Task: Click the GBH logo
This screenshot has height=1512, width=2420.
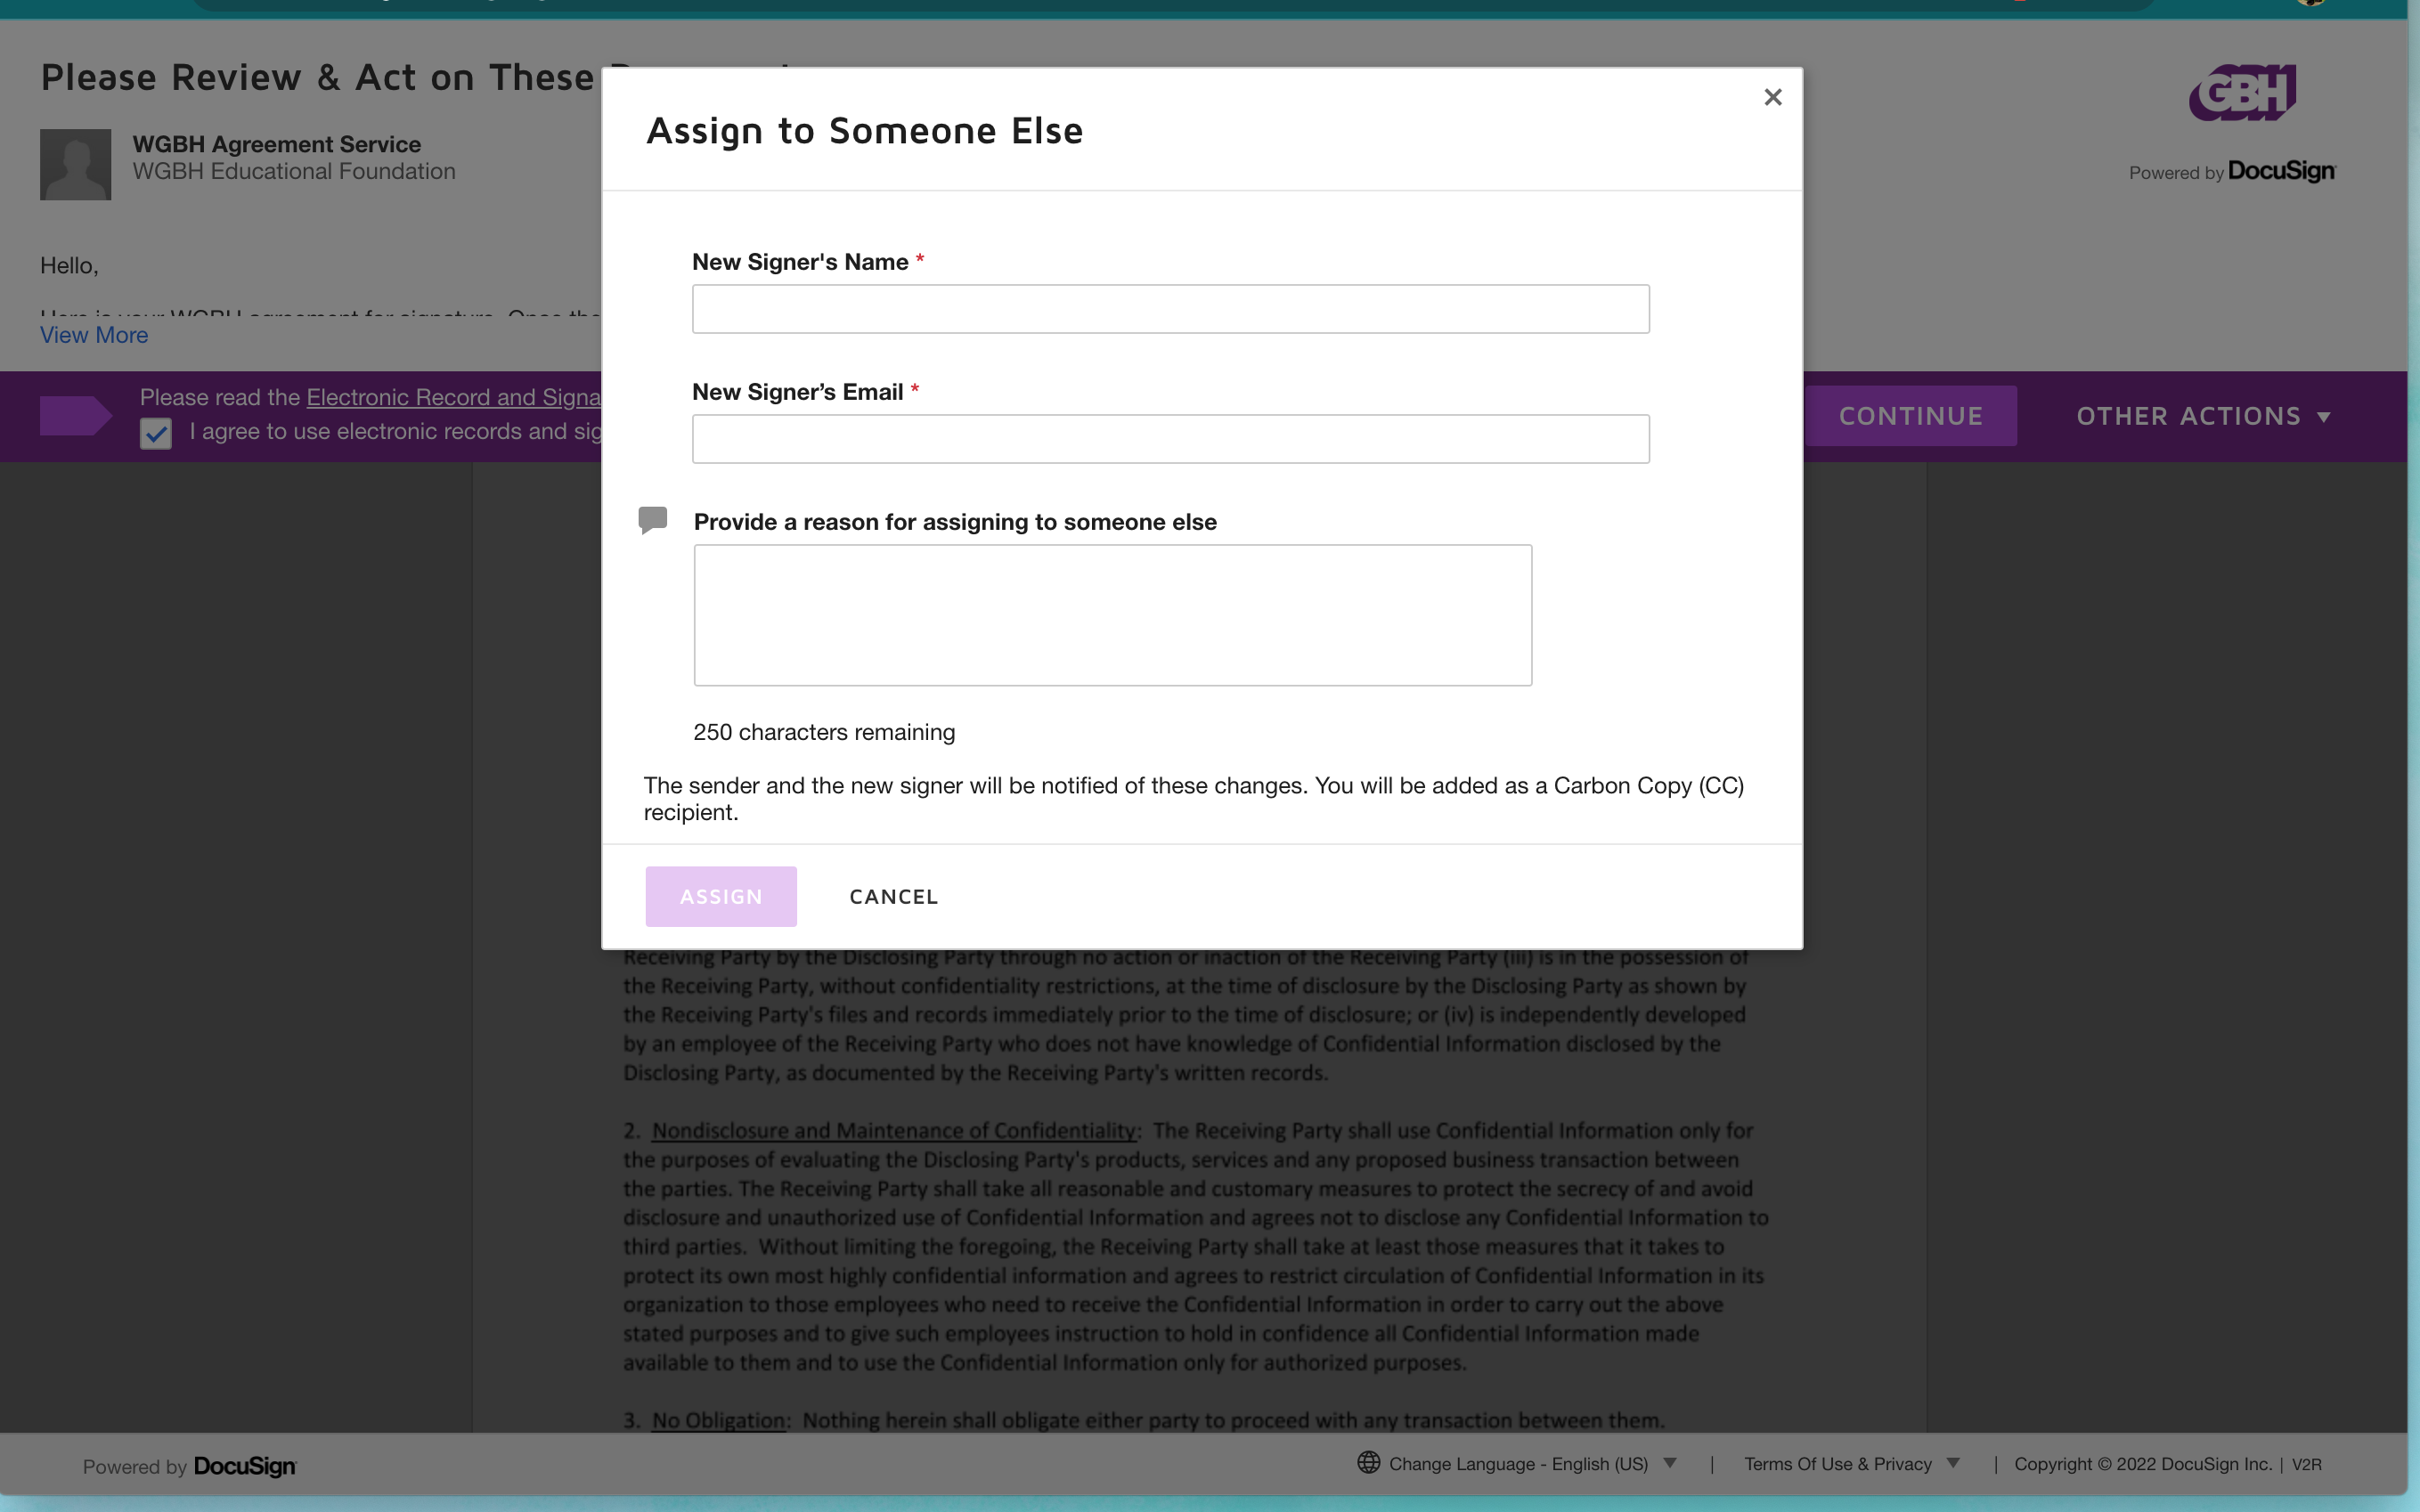Action: 2242,93
